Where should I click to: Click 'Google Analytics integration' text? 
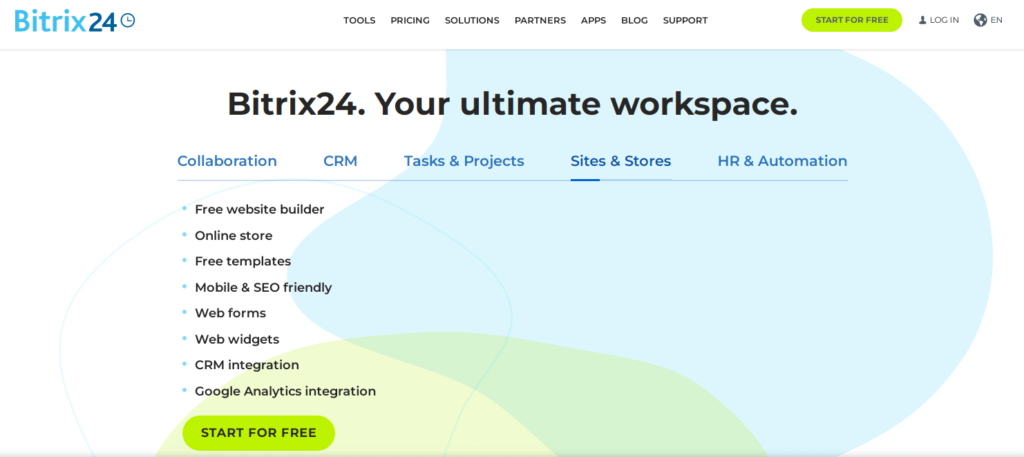click(285, 391)
